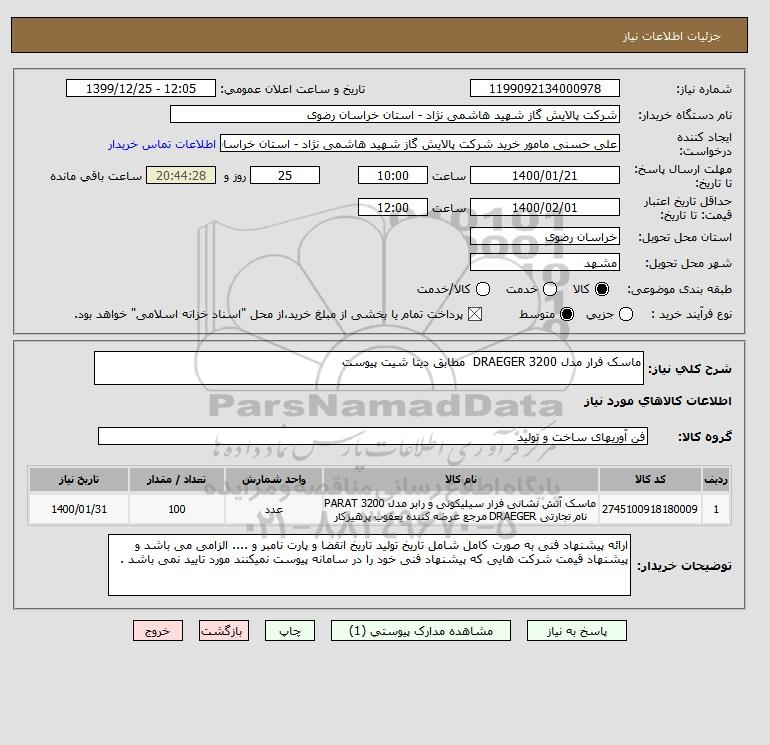The image size is (770, 745).
Task: Select the کالا radio button
Action: (602, 289)
